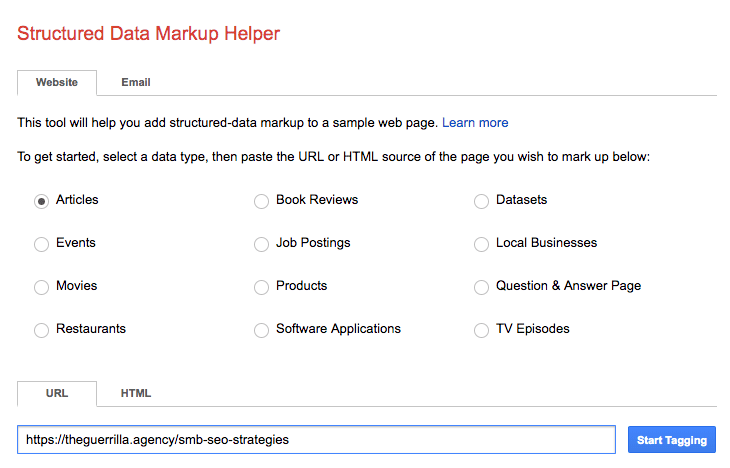Select Software Applications data type
This screenshot has width=730, height=468.
pyautogui.click(x=261, y=330)
